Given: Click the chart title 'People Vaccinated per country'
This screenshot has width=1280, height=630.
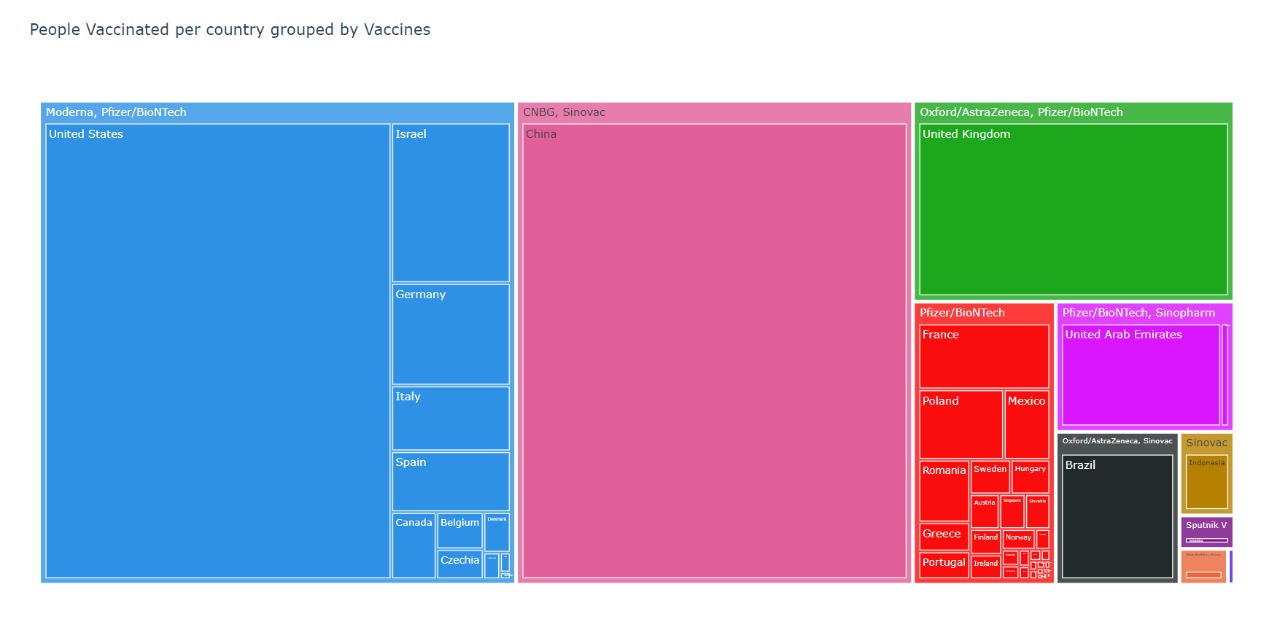Looking at the screenshot, I should point(230,30).
